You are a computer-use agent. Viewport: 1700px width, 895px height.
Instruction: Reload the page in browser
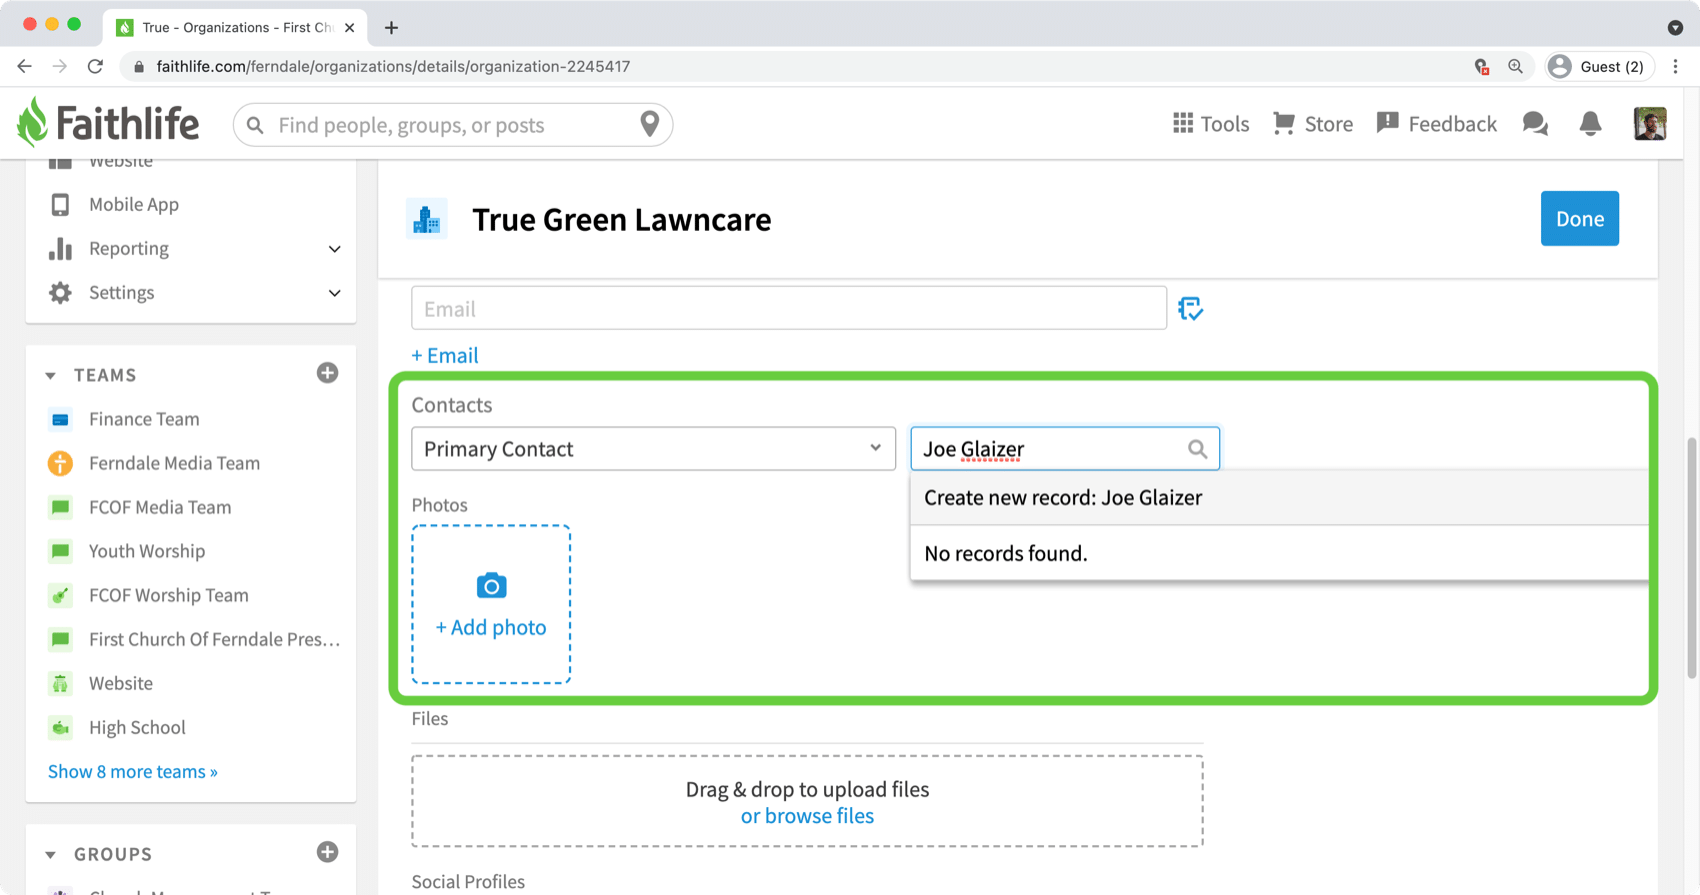coord(95,66)
